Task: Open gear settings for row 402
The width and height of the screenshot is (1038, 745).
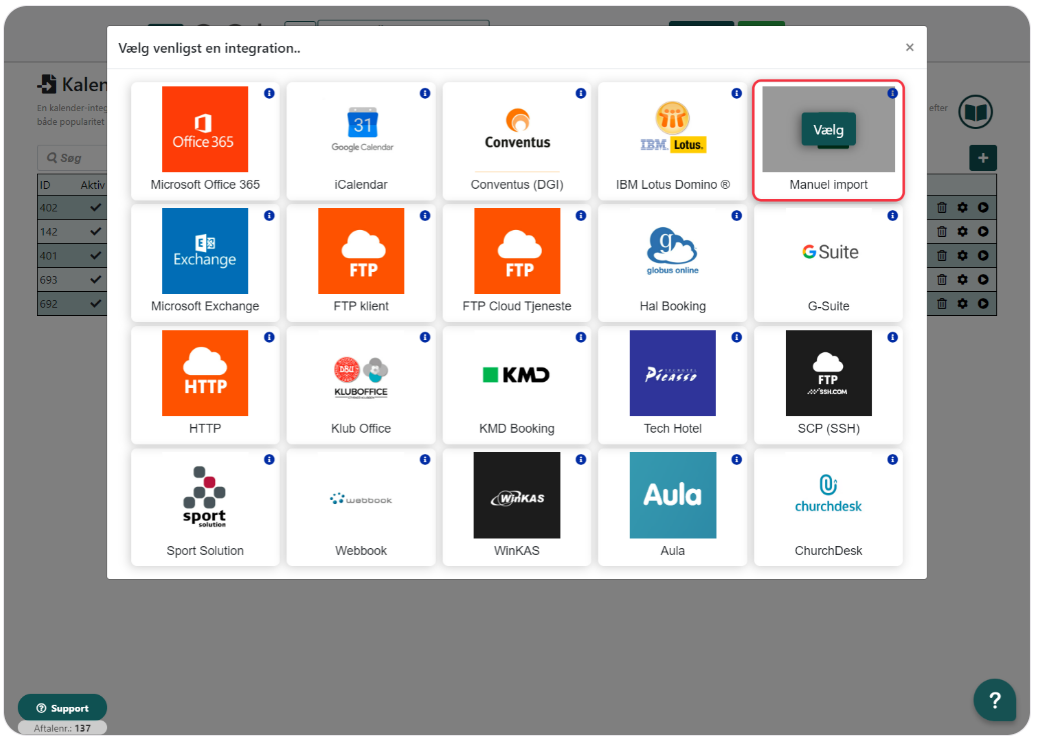Action: point(963,207)
